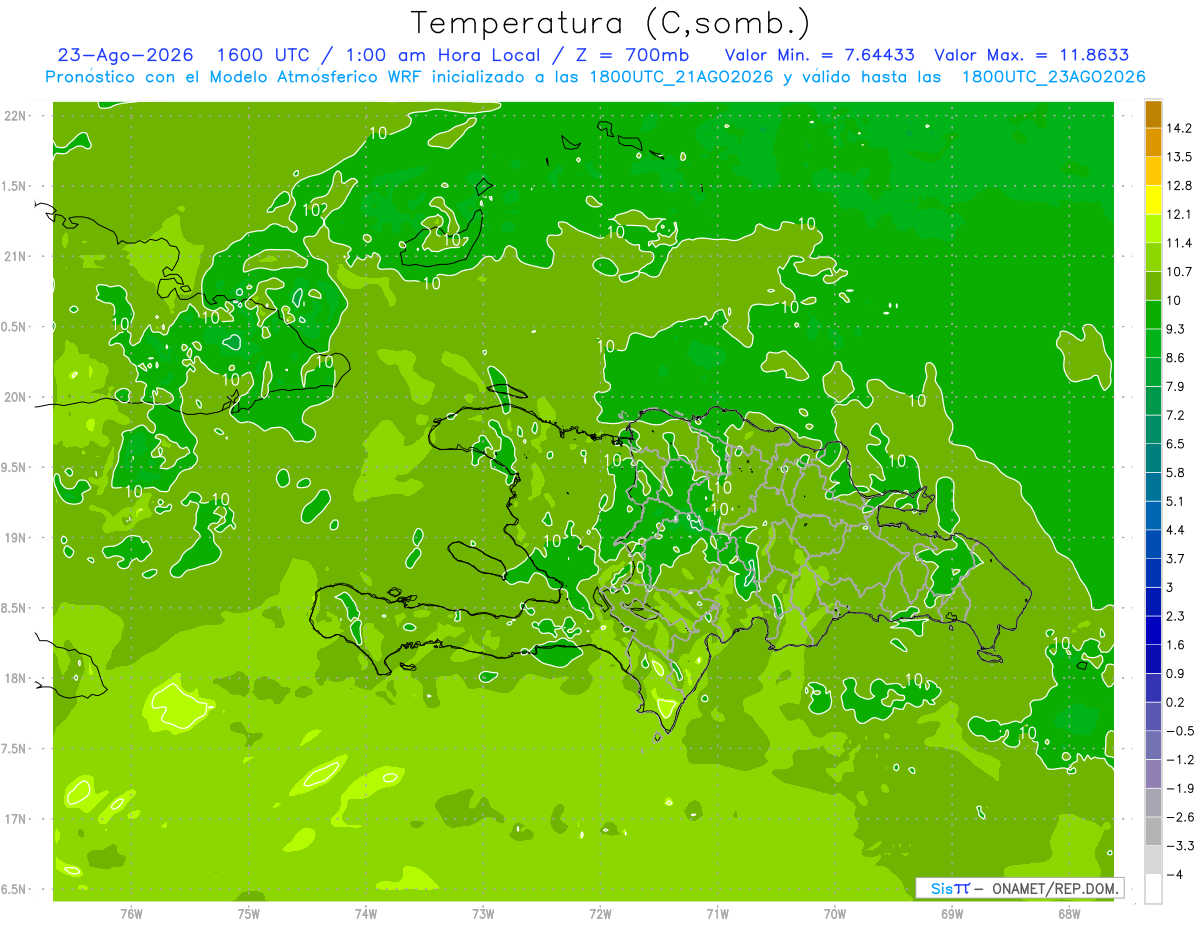The width and height of the screenshot is (1200, 927).
Task: Click the '14.2' colorbar value
Action: (1180, 128)
